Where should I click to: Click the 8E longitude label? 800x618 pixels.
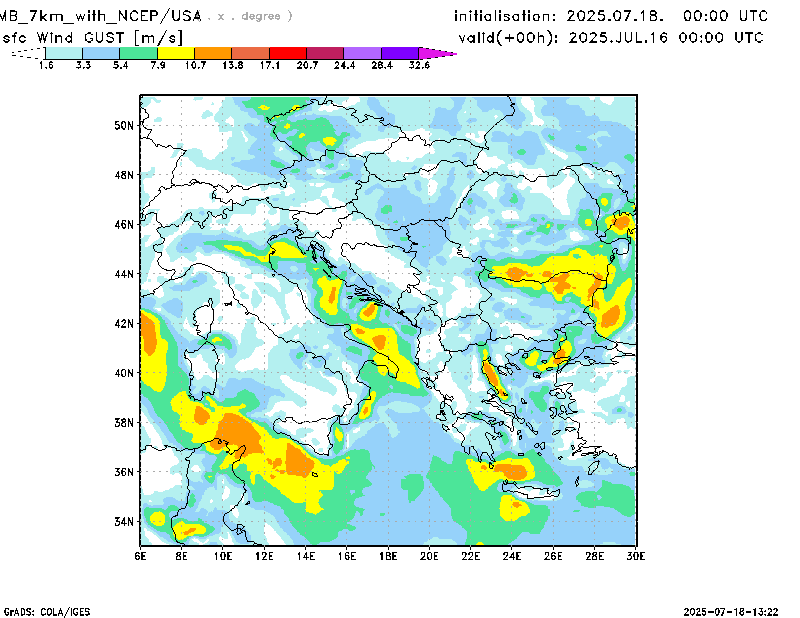pos(182,556)
